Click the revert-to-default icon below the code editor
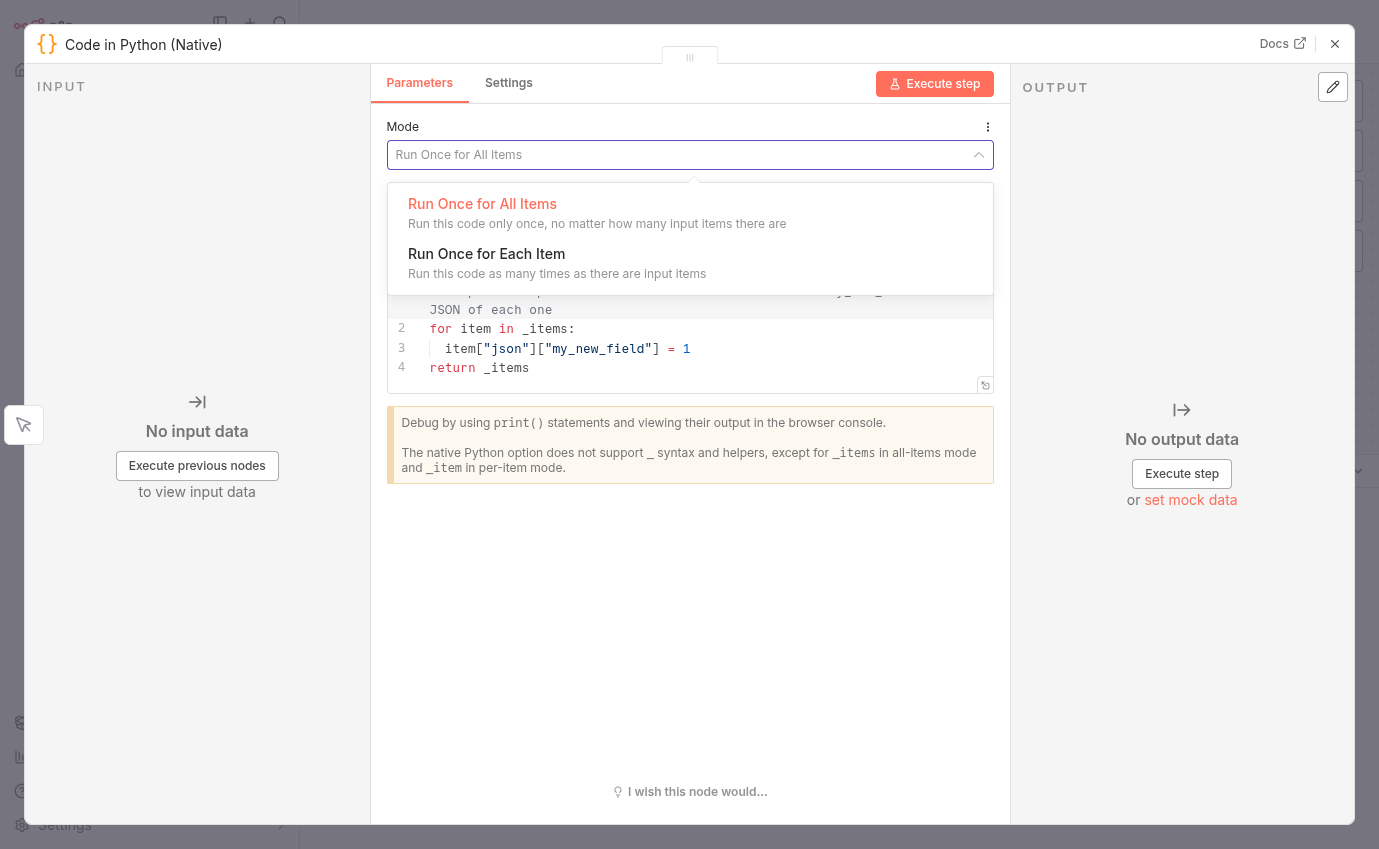Screen dimensions: 1379x849 click(x=984, y=384)
